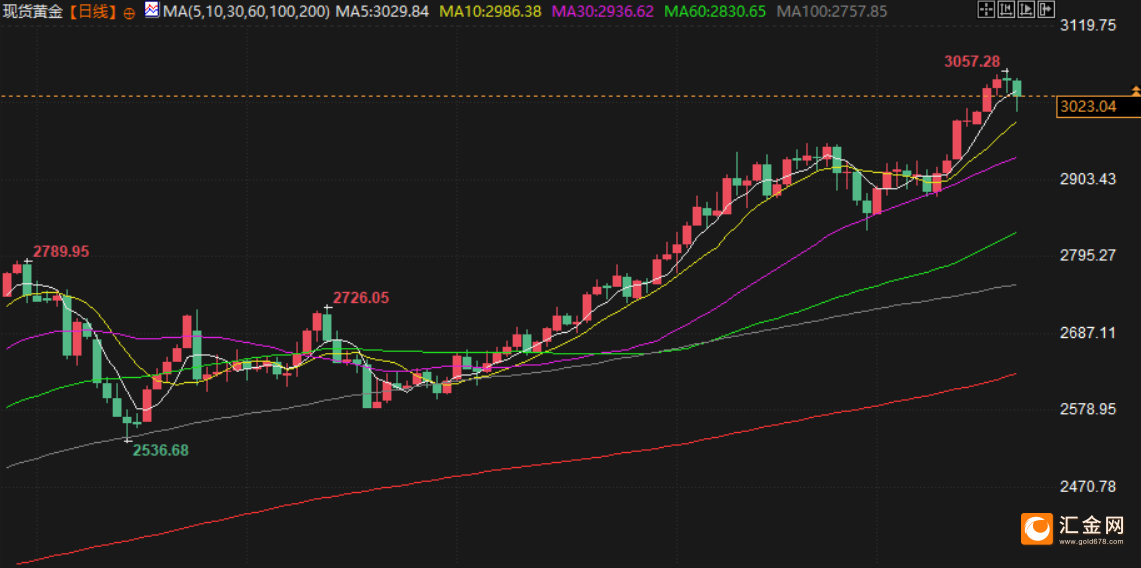1141x568 pixels.
Task: Click the 2578.95 axis price label
Action: (x=1089, y=409)
